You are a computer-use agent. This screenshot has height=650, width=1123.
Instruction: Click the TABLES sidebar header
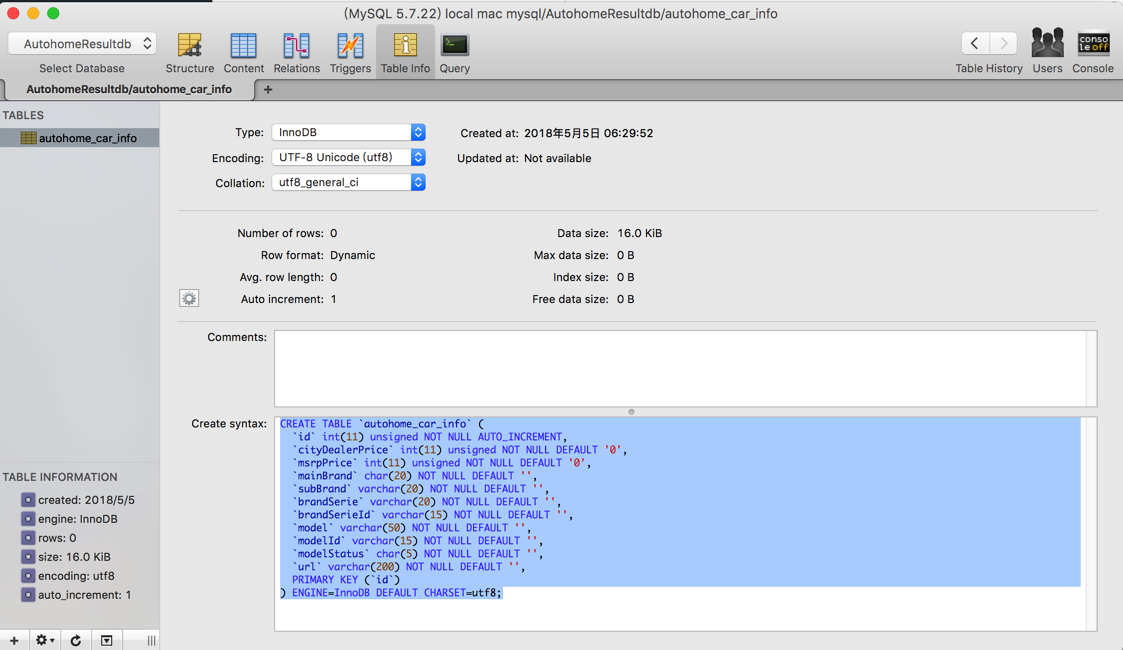coord(23,115)
